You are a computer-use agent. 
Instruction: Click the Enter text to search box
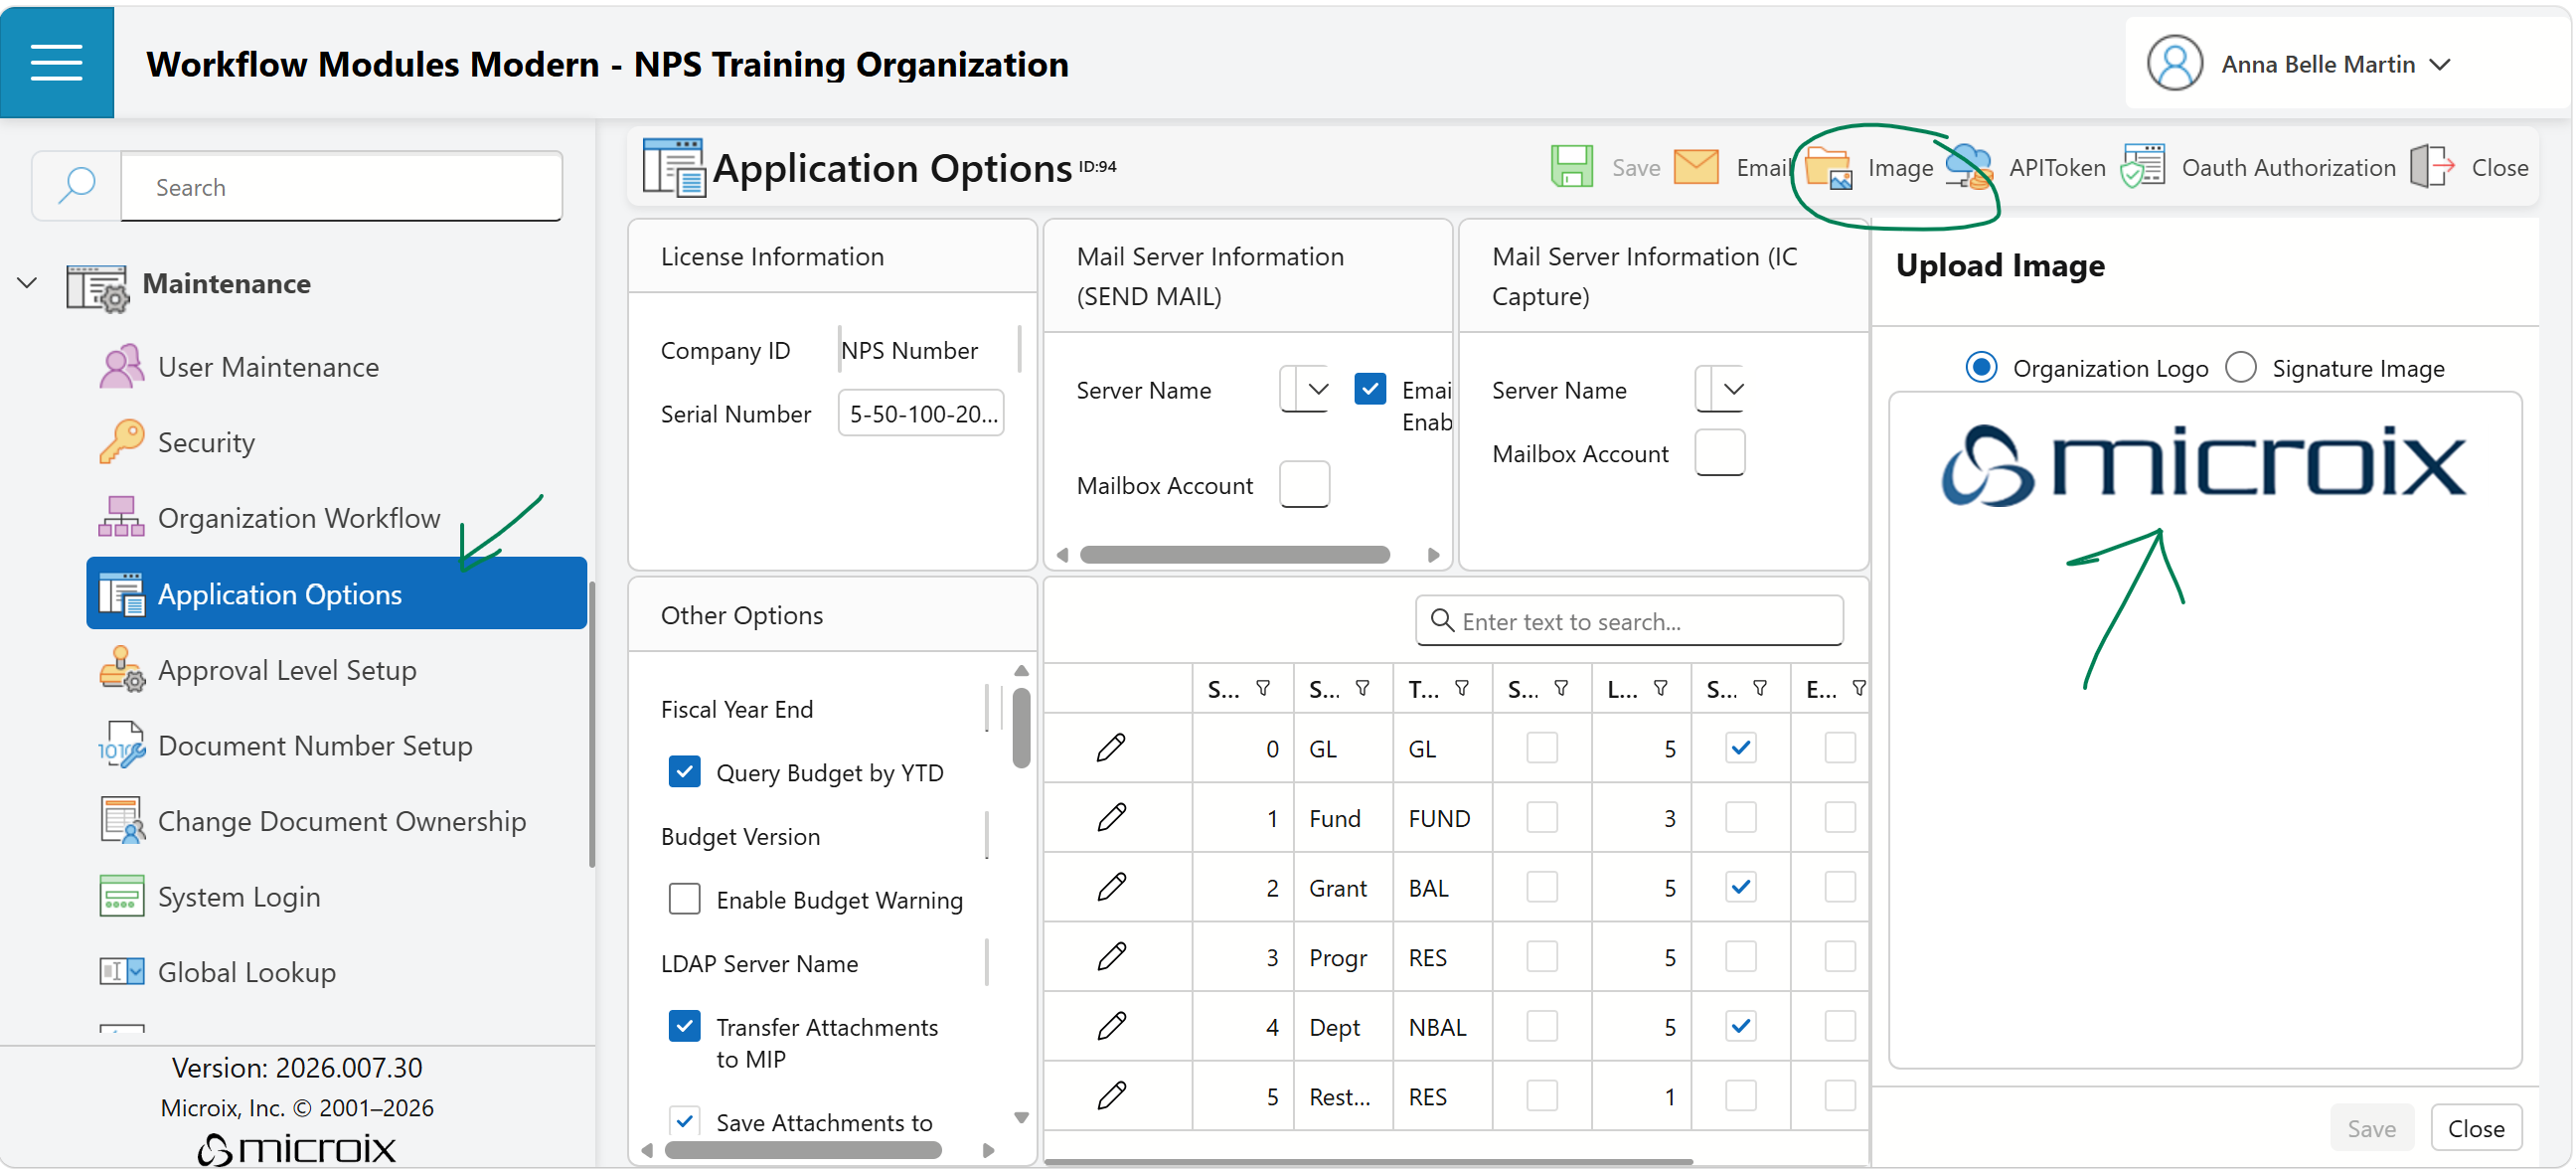coord(1629,621)
